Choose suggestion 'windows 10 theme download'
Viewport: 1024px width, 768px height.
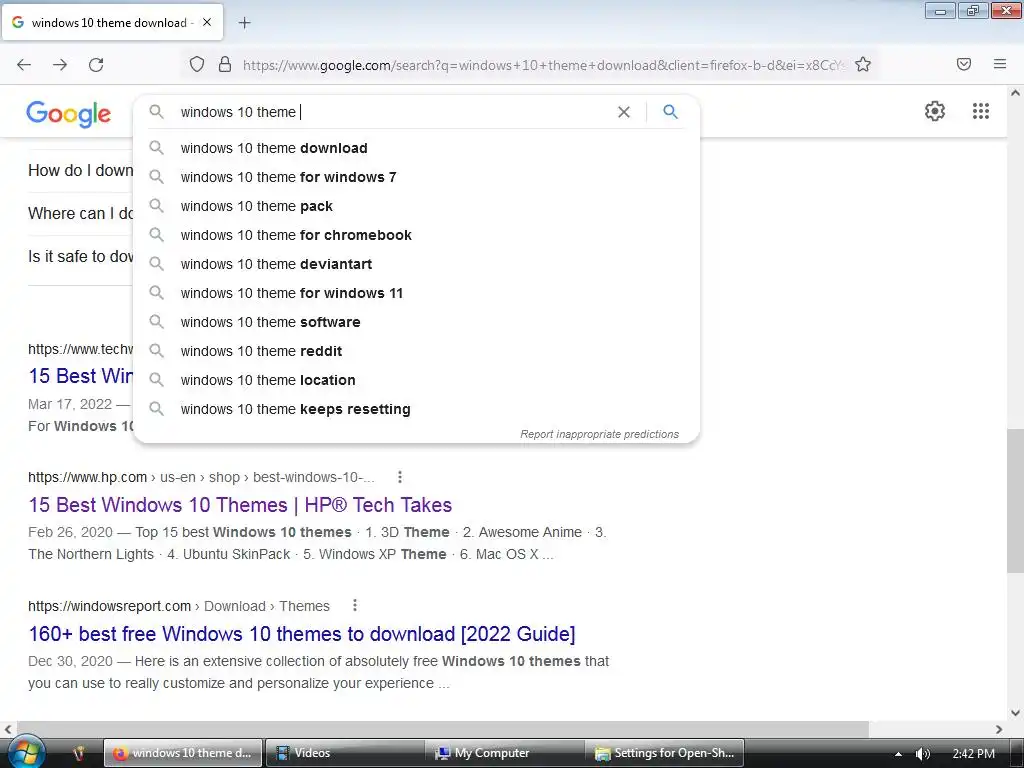416,148
